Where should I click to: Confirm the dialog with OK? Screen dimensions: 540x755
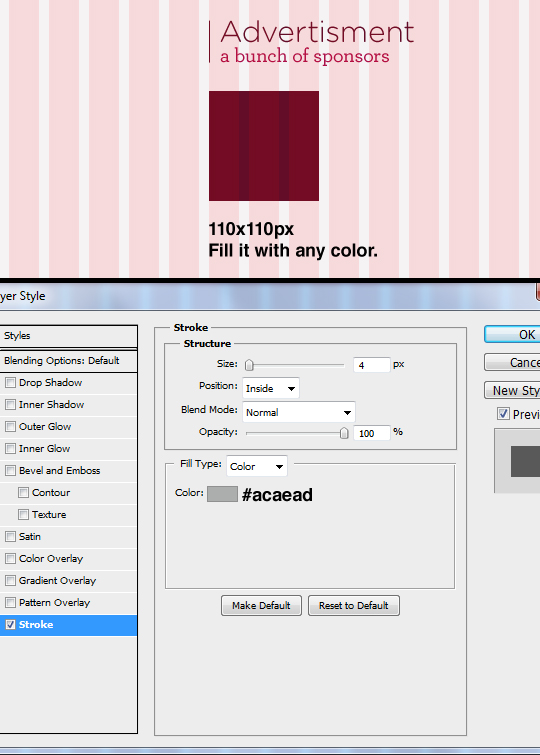click(512, 335)
